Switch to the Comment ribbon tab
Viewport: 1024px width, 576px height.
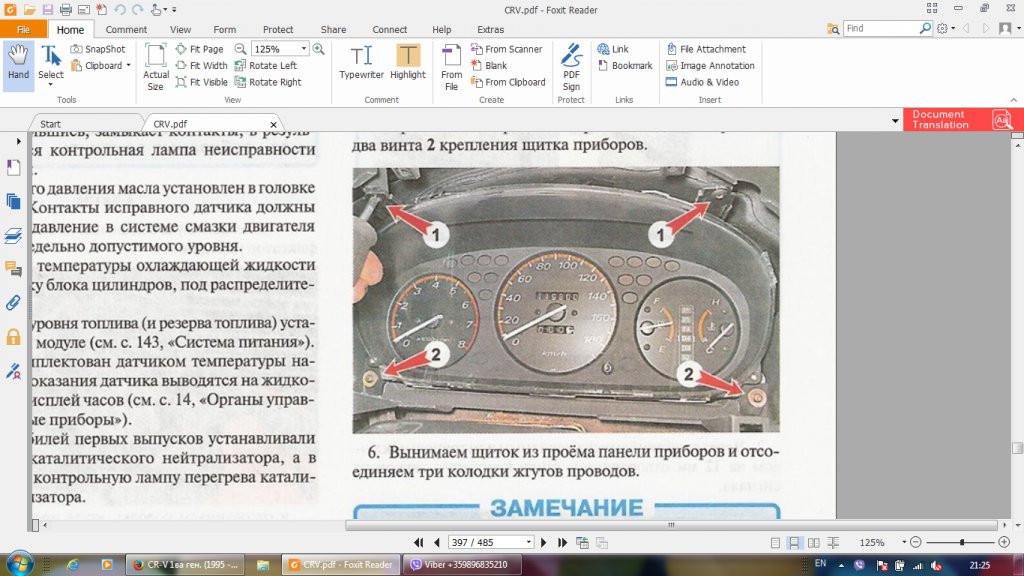[x=126, y=30]
